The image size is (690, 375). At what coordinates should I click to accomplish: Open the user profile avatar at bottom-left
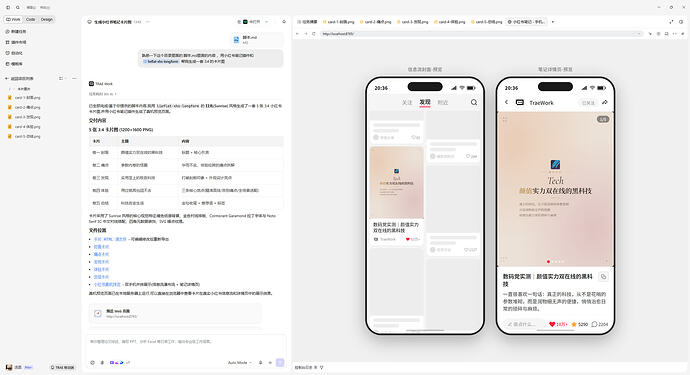(9, 367)
